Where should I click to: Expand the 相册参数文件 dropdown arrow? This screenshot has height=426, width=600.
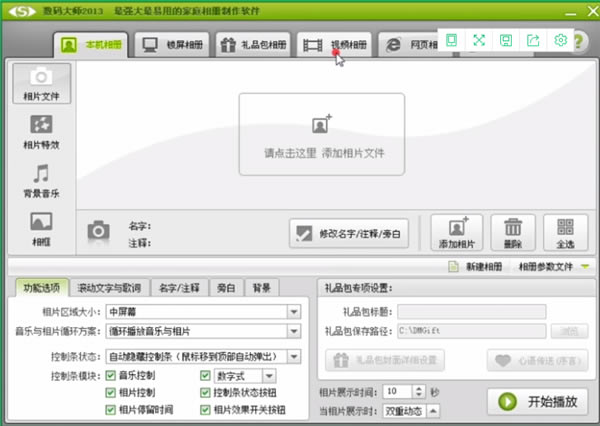(x=585, y=266)
